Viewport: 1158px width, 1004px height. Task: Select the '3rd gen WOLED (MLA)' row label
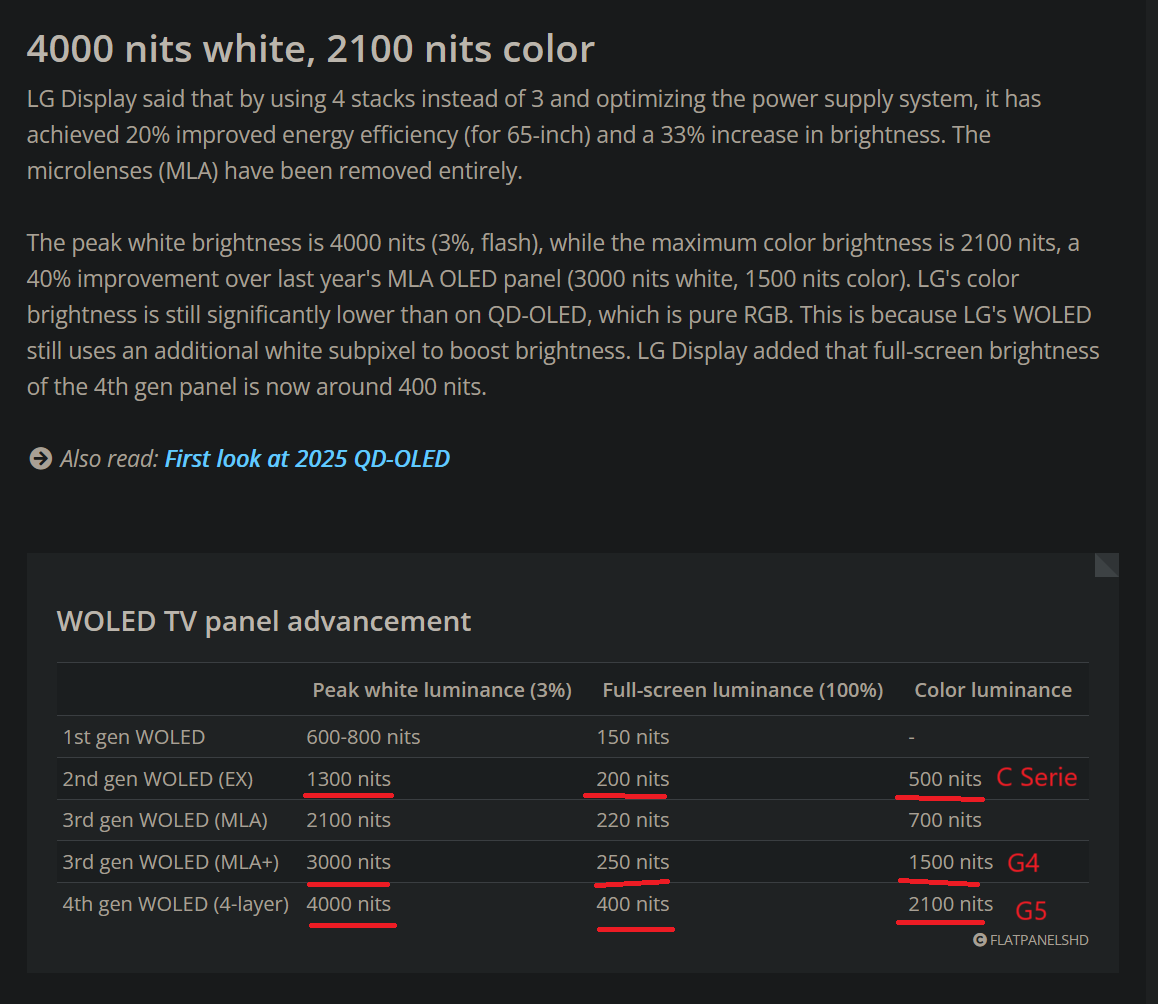(167, 820)
